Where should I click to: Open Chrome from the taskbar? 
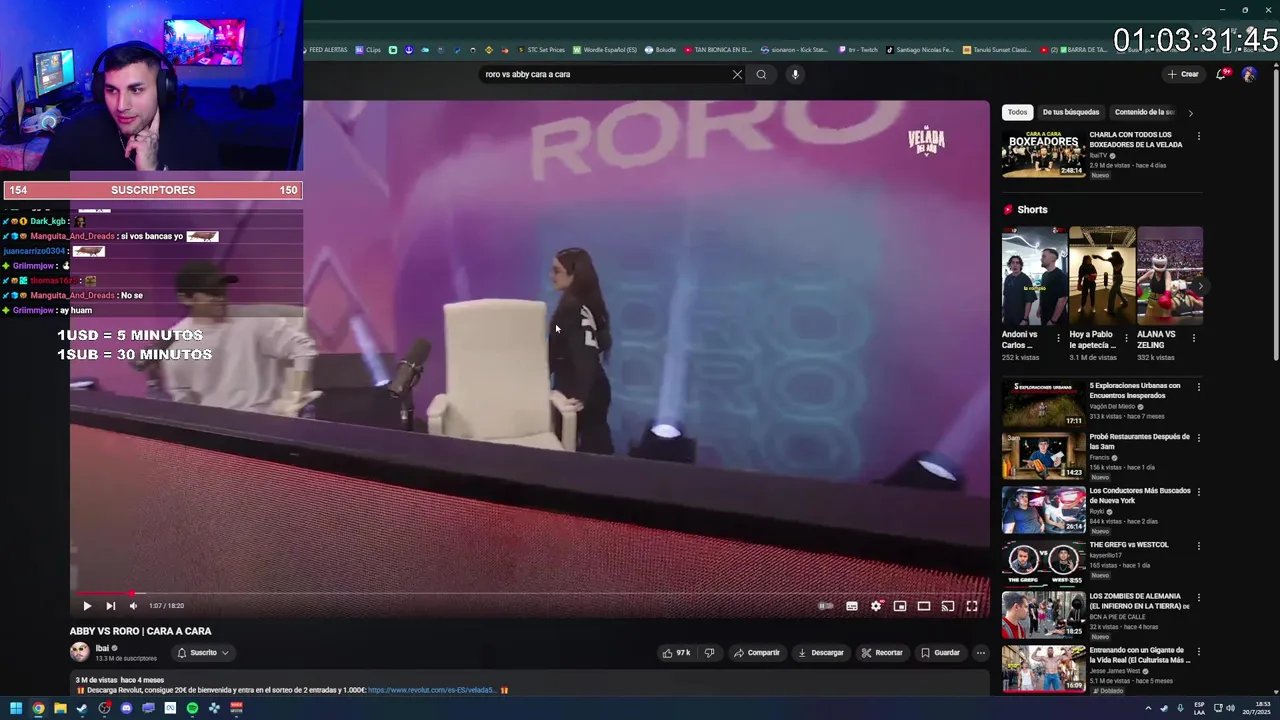[x=38, y=708]
